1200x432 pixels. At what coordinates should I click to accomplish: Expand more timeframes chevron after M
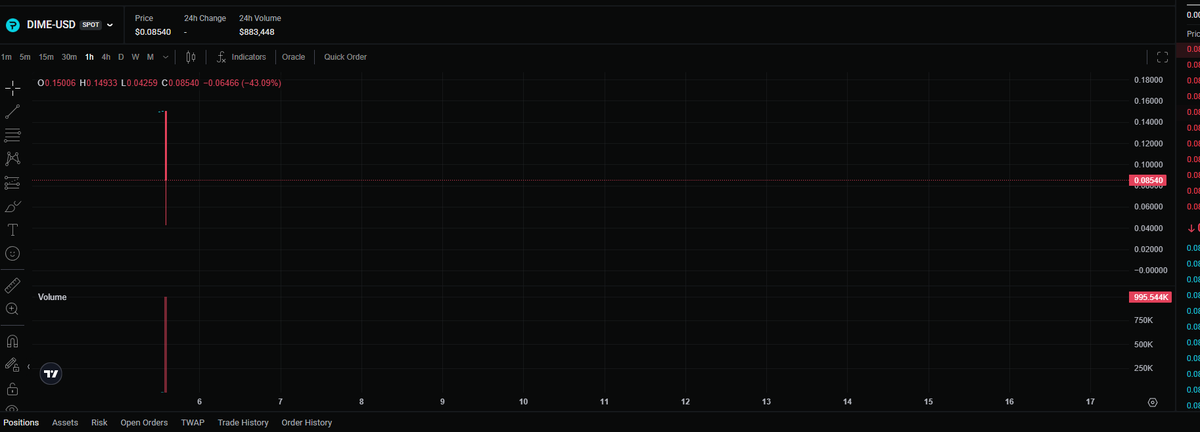[x=165, y=57]
